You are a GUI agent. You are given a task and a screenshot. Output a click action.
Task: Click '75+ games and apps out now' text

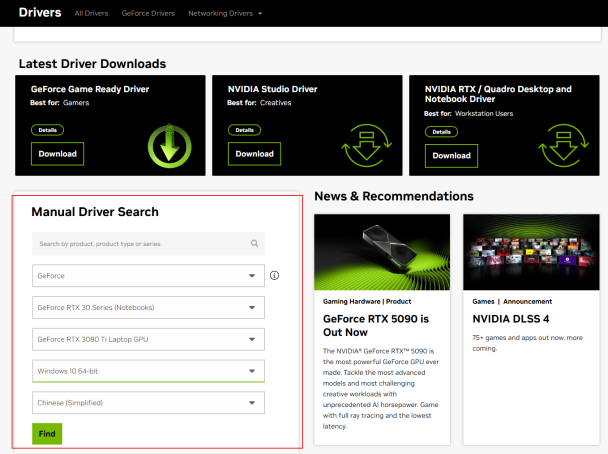pyautogui.click(x=527, y=343)
